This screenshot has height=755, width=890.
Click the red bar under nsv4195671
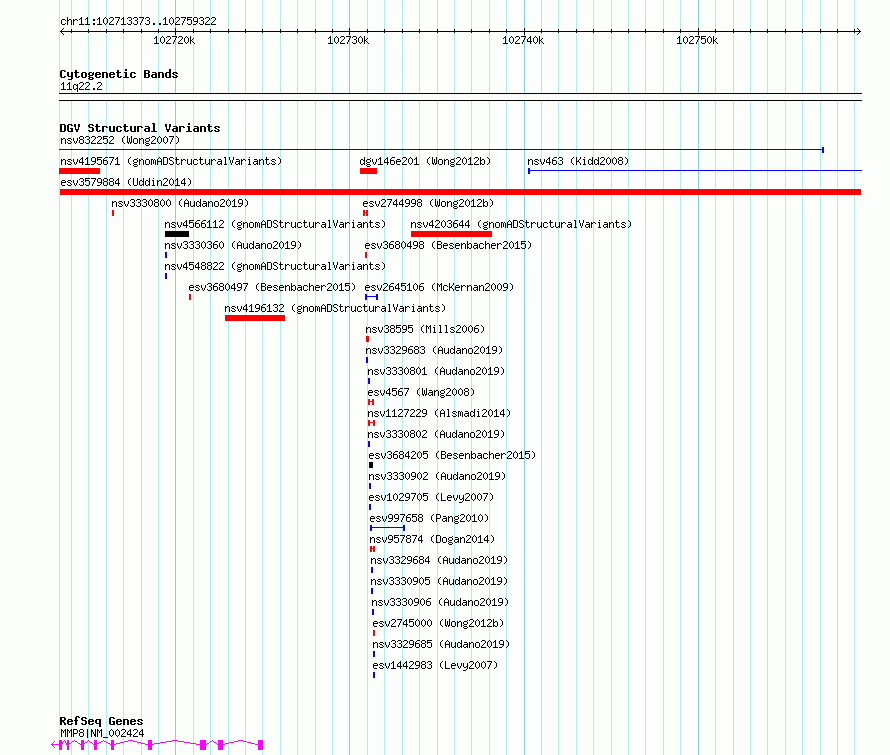click(x=79, y=171)
